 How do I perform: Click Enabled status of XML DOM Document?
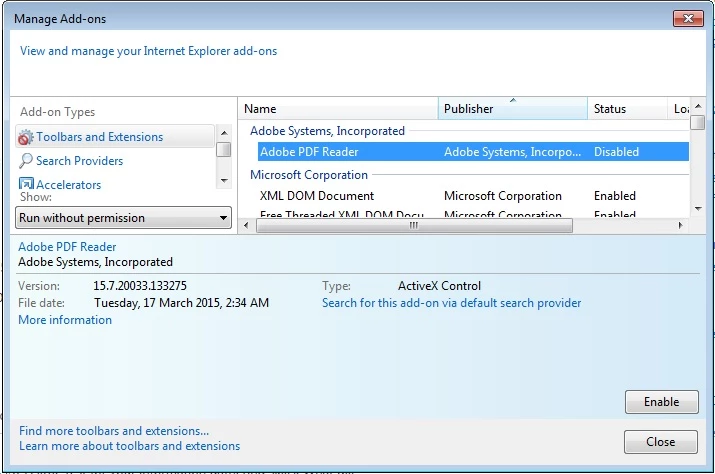pyautogui.click(x=615, y=196)
